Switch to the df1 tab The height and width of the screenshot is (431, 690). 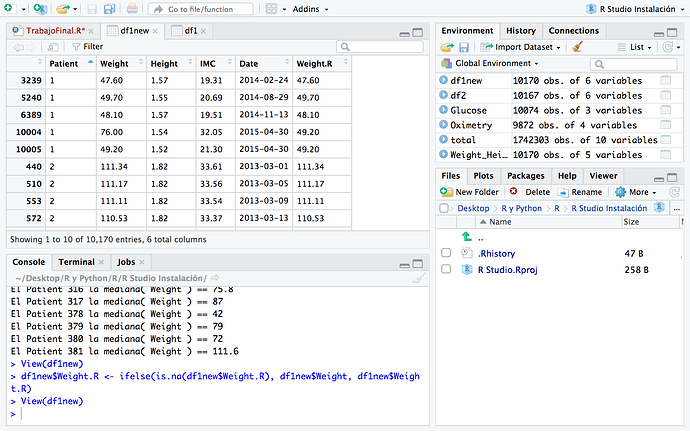tap(191, 31)
